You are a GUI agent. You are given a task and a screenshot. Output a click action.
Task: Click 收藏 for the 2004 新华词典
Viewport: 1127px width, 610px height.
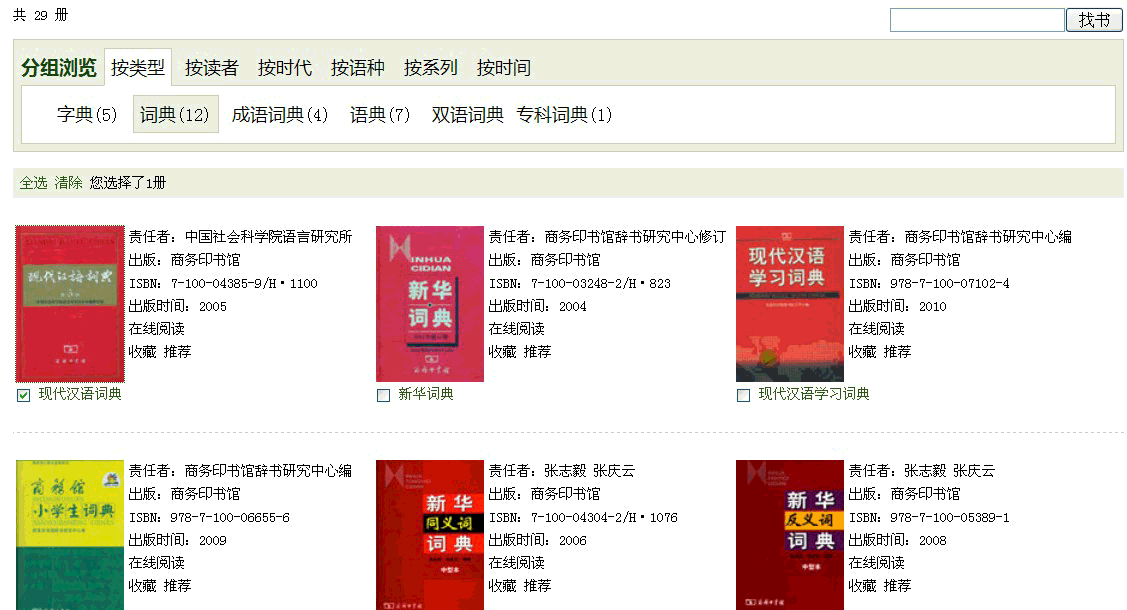click(502, 351)
